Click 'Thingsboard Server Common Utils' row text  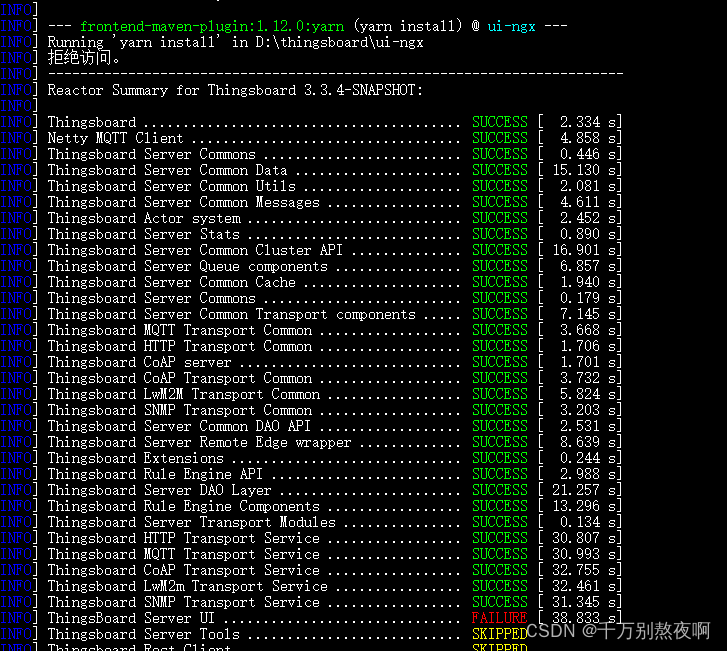pyautogui.click(x=172, y=186)
